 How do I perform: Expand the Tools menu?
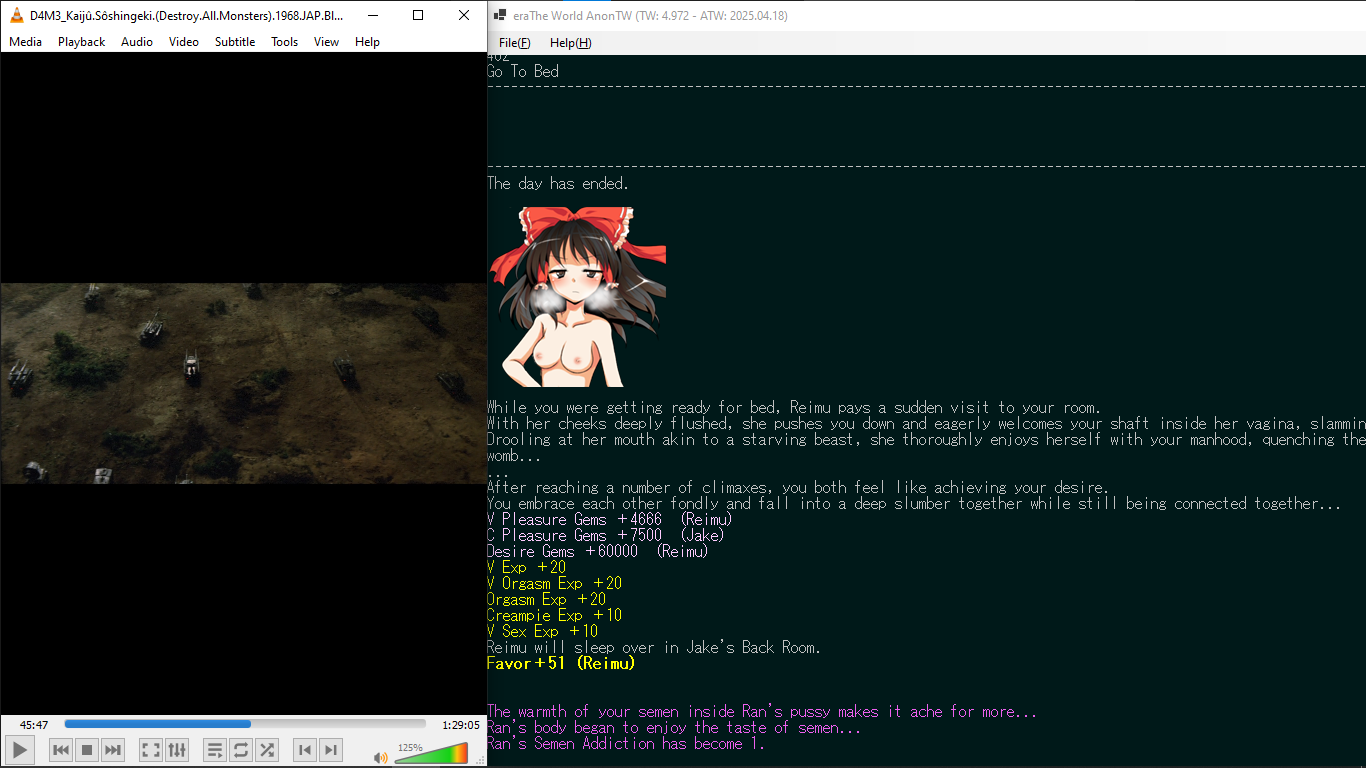284,42
